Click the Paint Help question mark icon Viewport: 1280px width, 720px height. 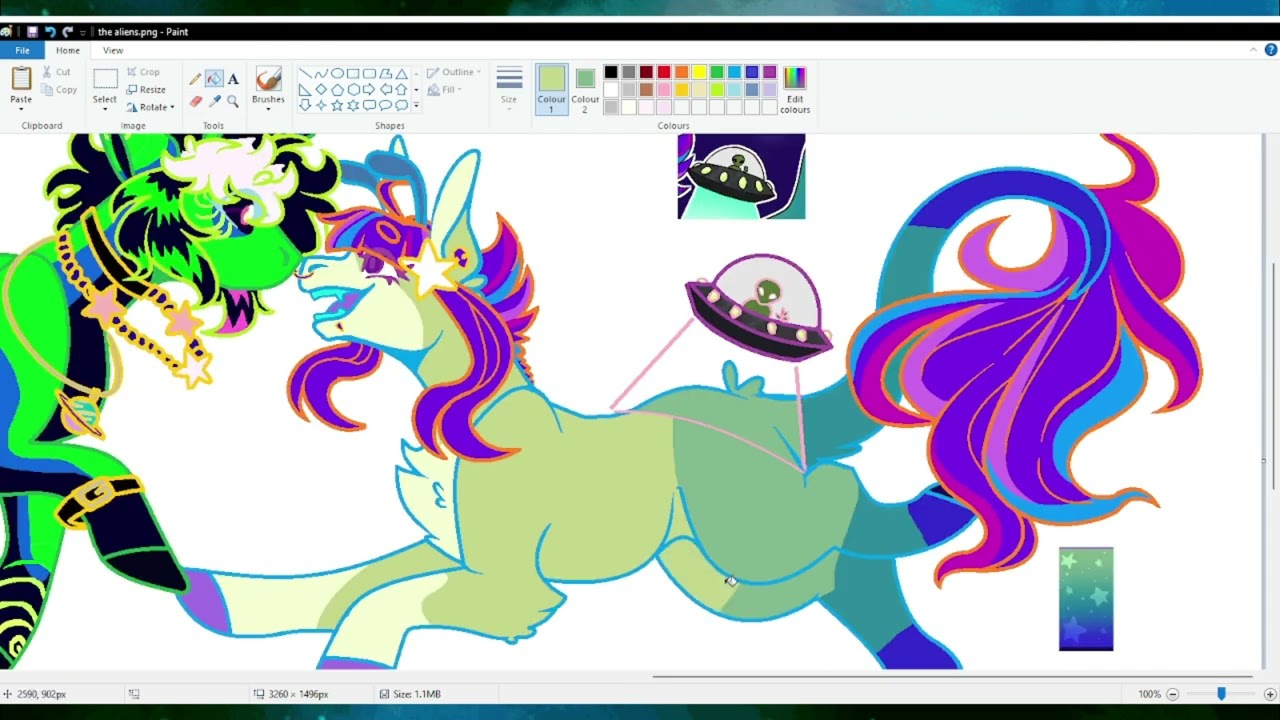[x=1270, y=50]
